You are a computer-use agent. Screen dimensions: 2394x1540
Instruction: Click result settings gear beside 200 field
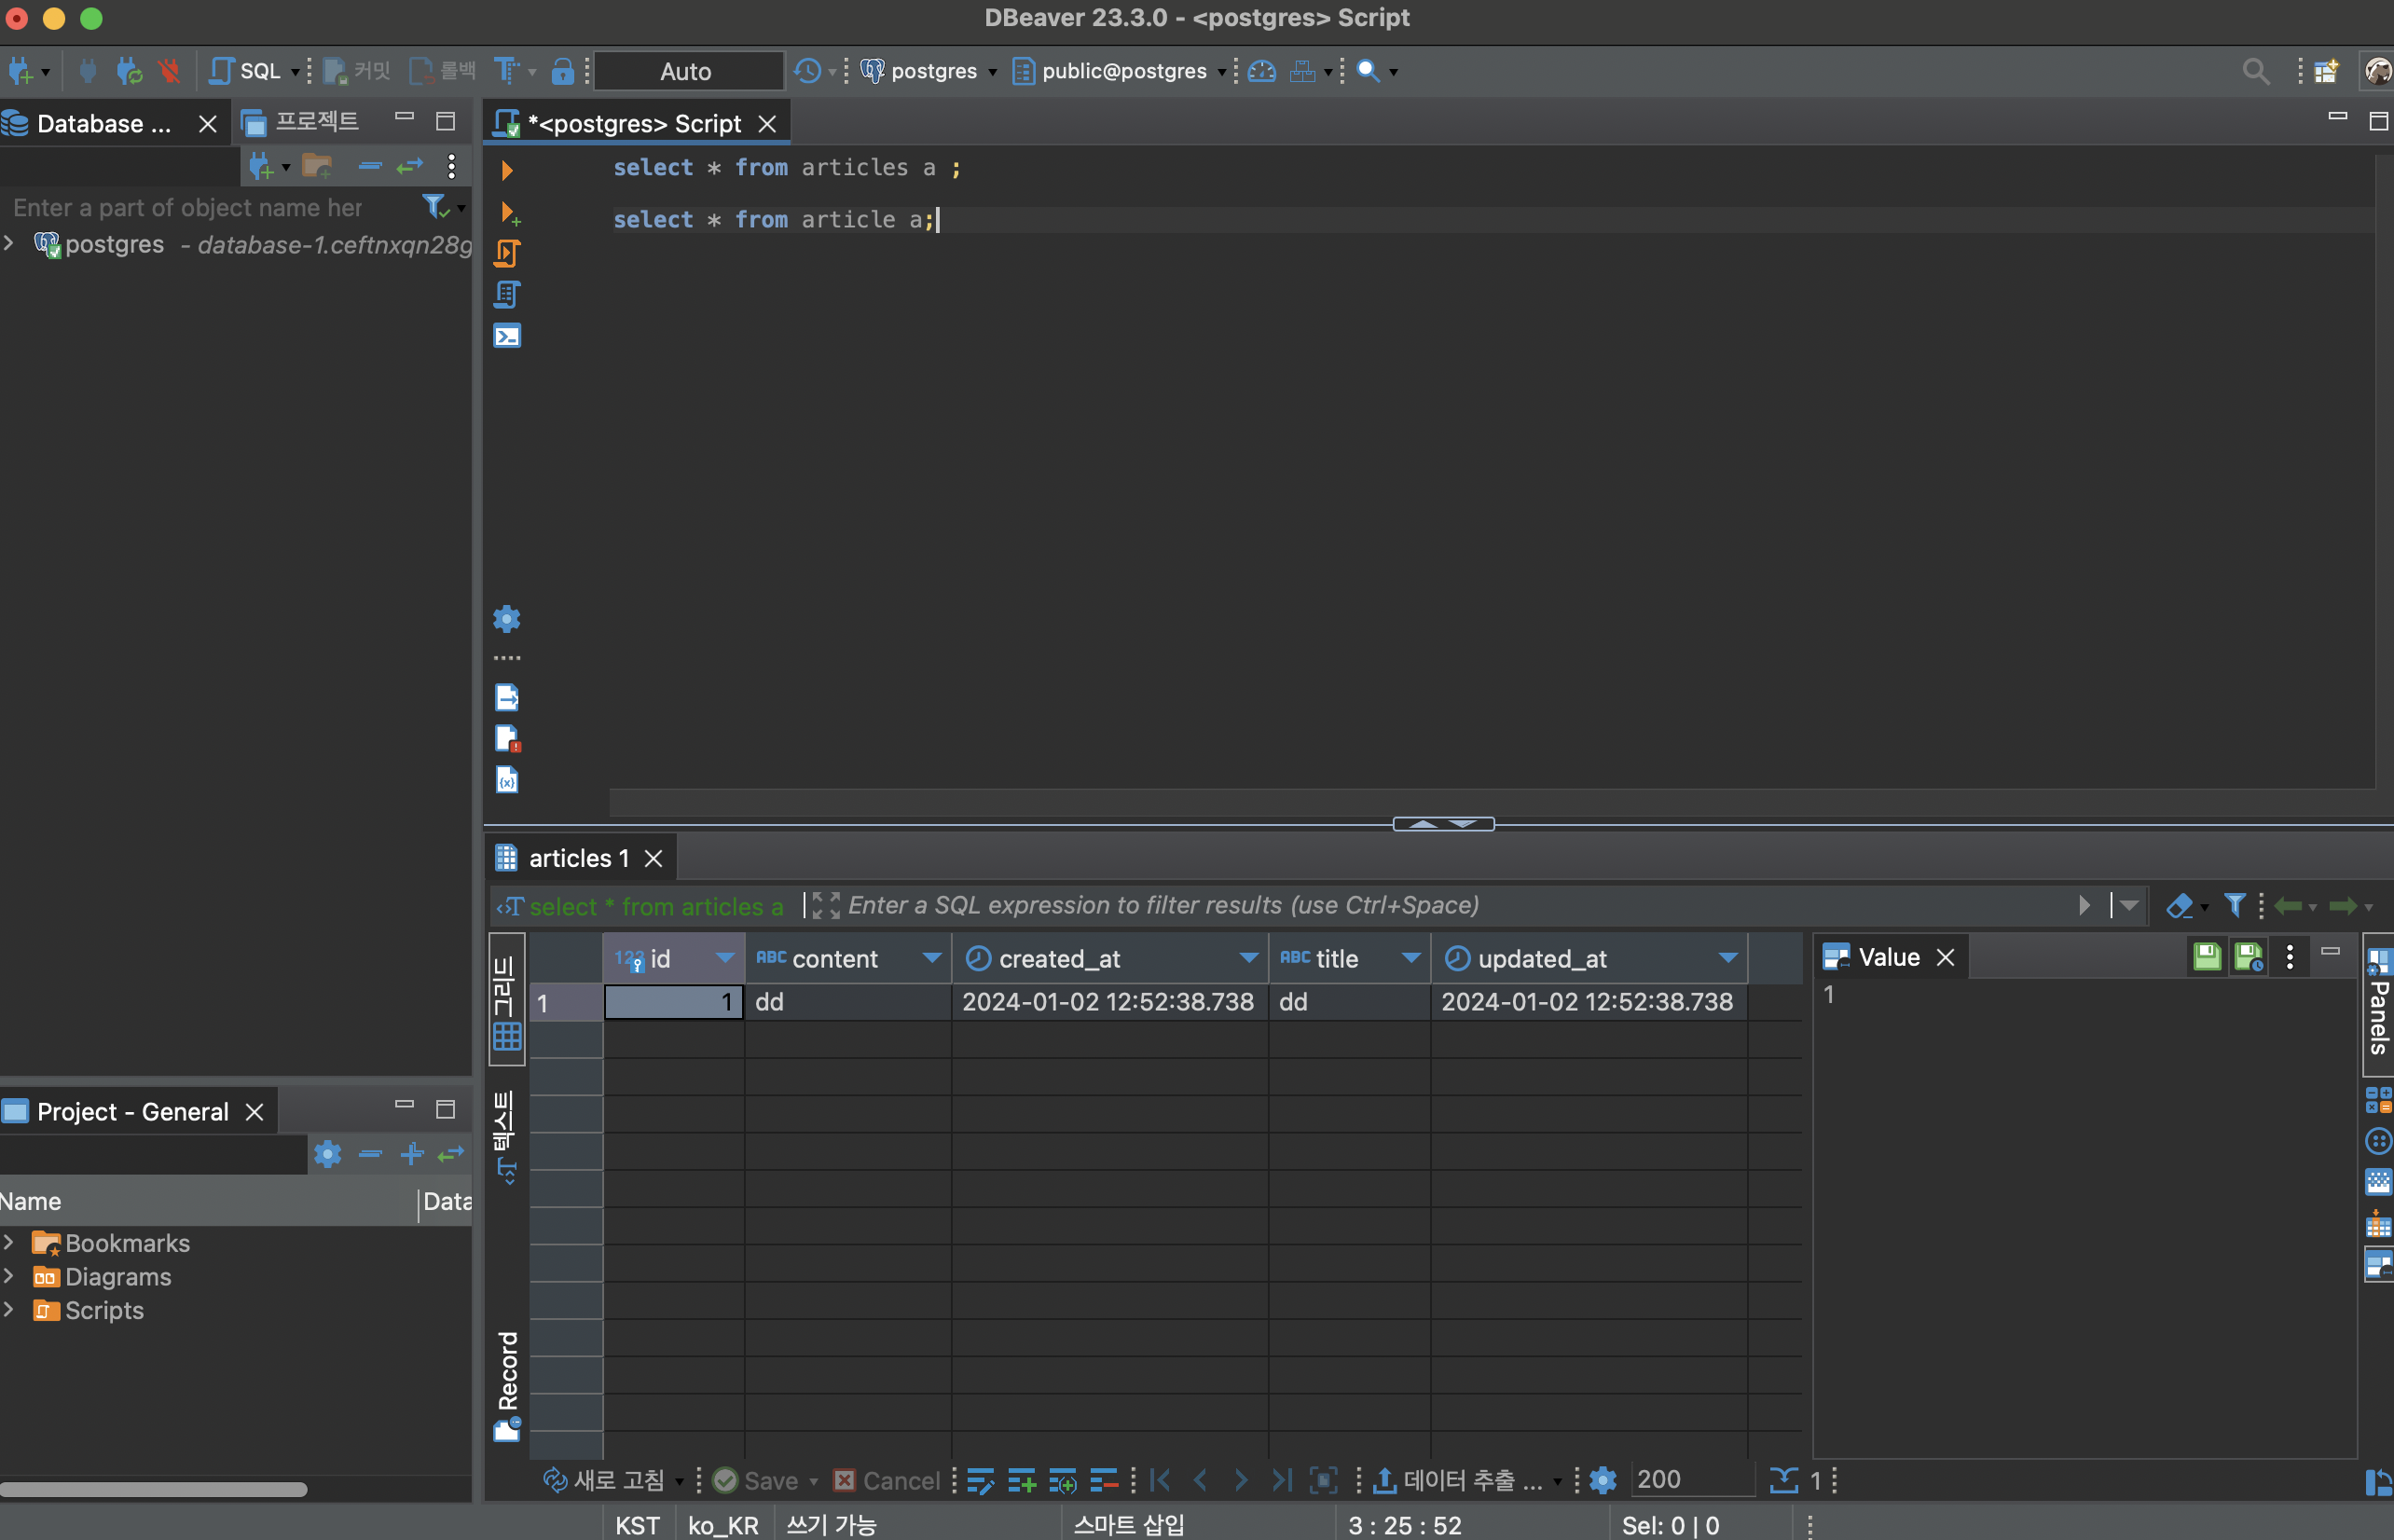1603,1480
